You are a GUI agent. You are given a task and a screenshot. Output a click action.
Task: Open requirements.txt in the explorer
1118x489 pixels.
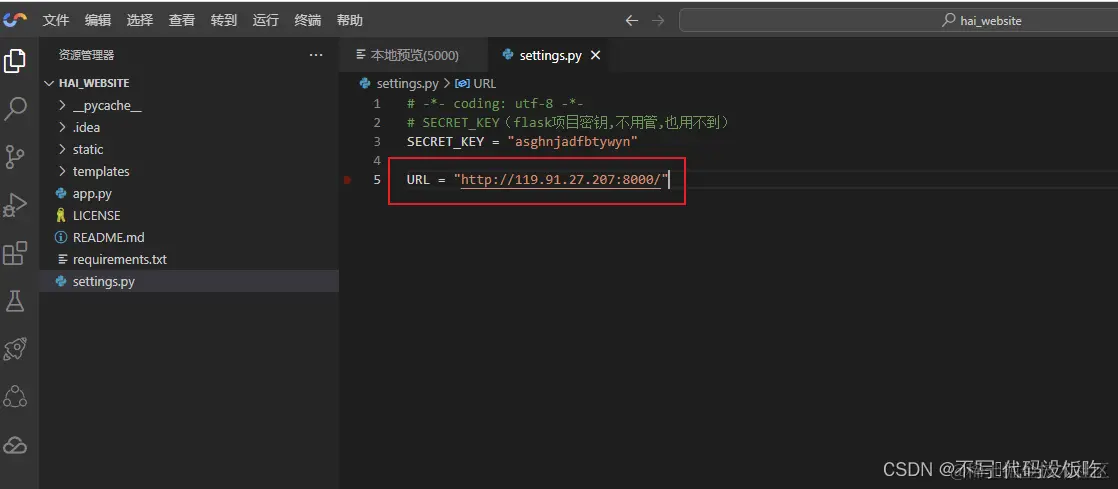[189, 259]
